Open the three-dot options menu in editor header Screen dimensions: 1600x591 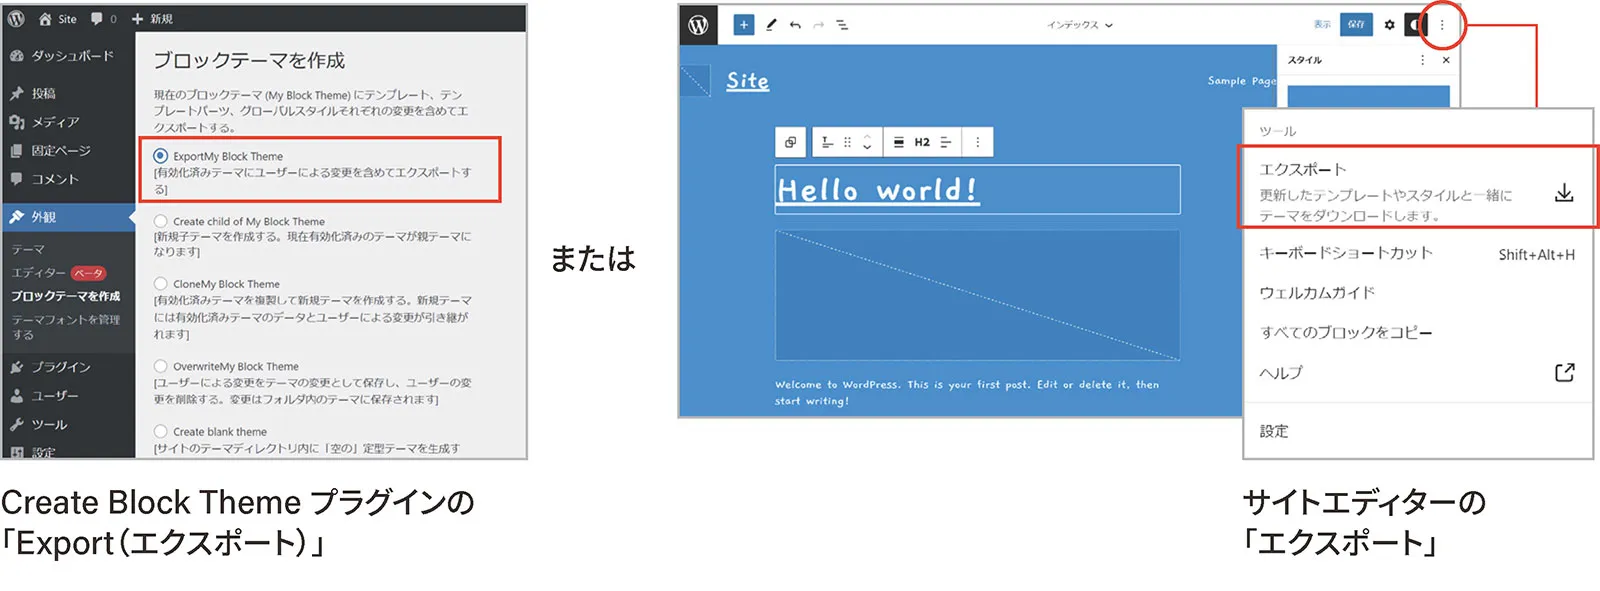(1441, 25)
